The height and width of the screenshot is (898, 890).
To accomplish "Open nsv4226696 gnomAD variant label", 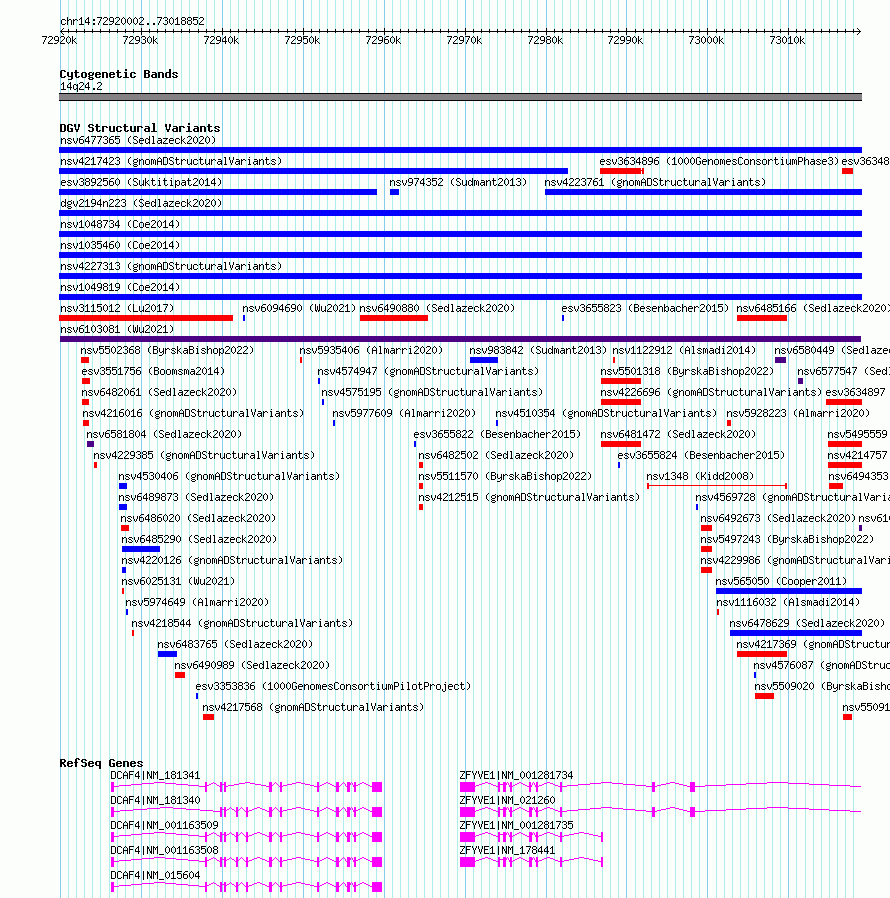I will click(x=711, y=392).
